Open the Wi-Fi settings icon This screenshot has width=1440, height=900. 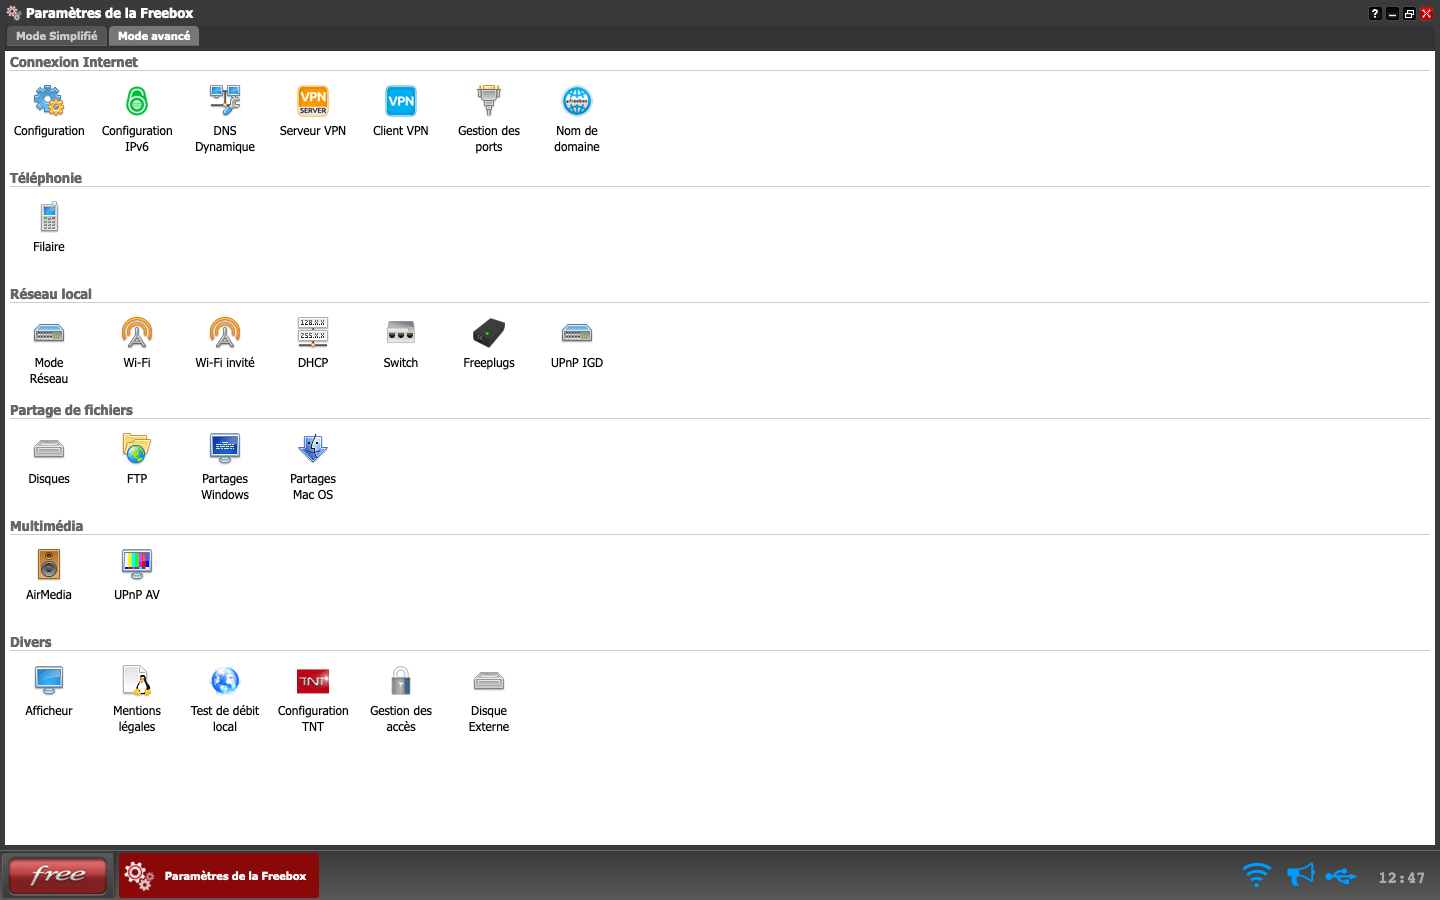(x=137, y=343)
